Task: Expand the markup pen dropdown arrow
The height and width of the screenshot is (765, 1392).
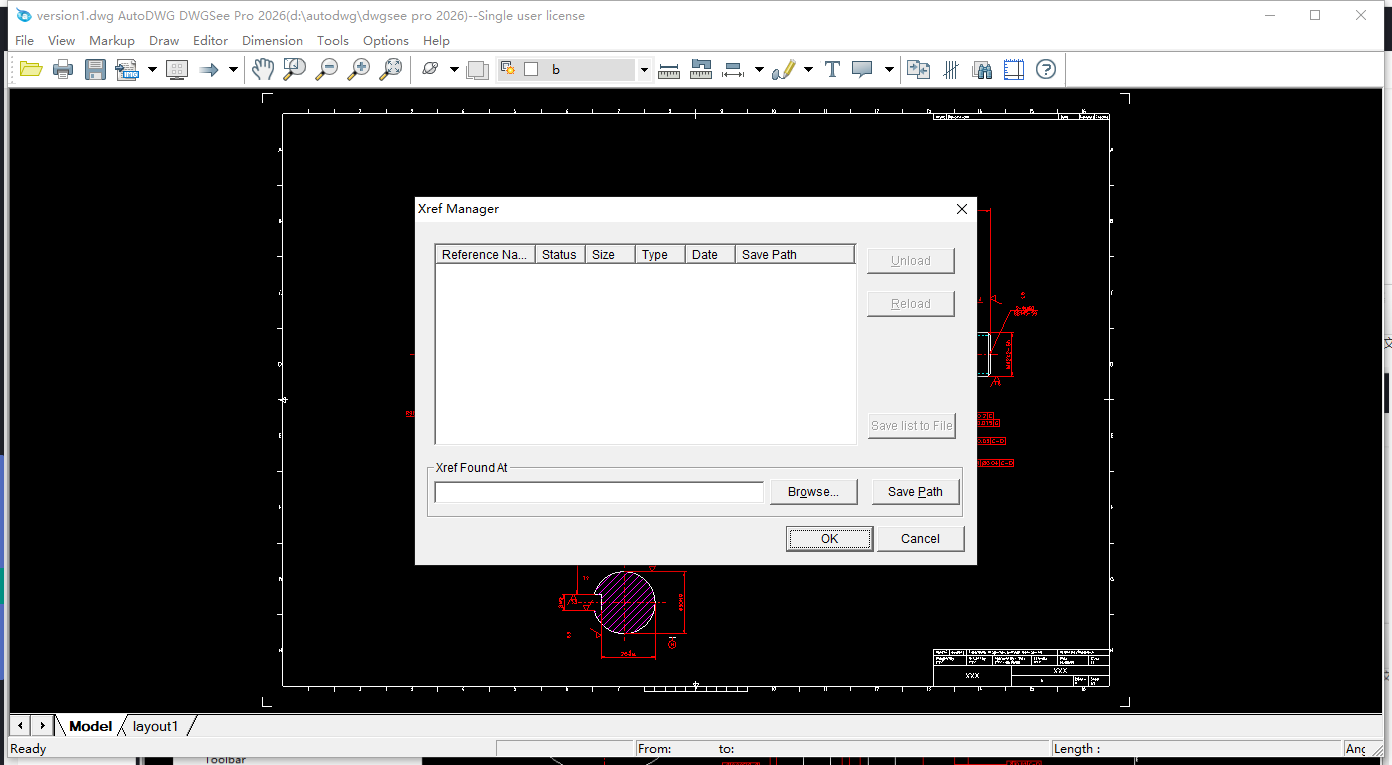Action: point(808,69)
